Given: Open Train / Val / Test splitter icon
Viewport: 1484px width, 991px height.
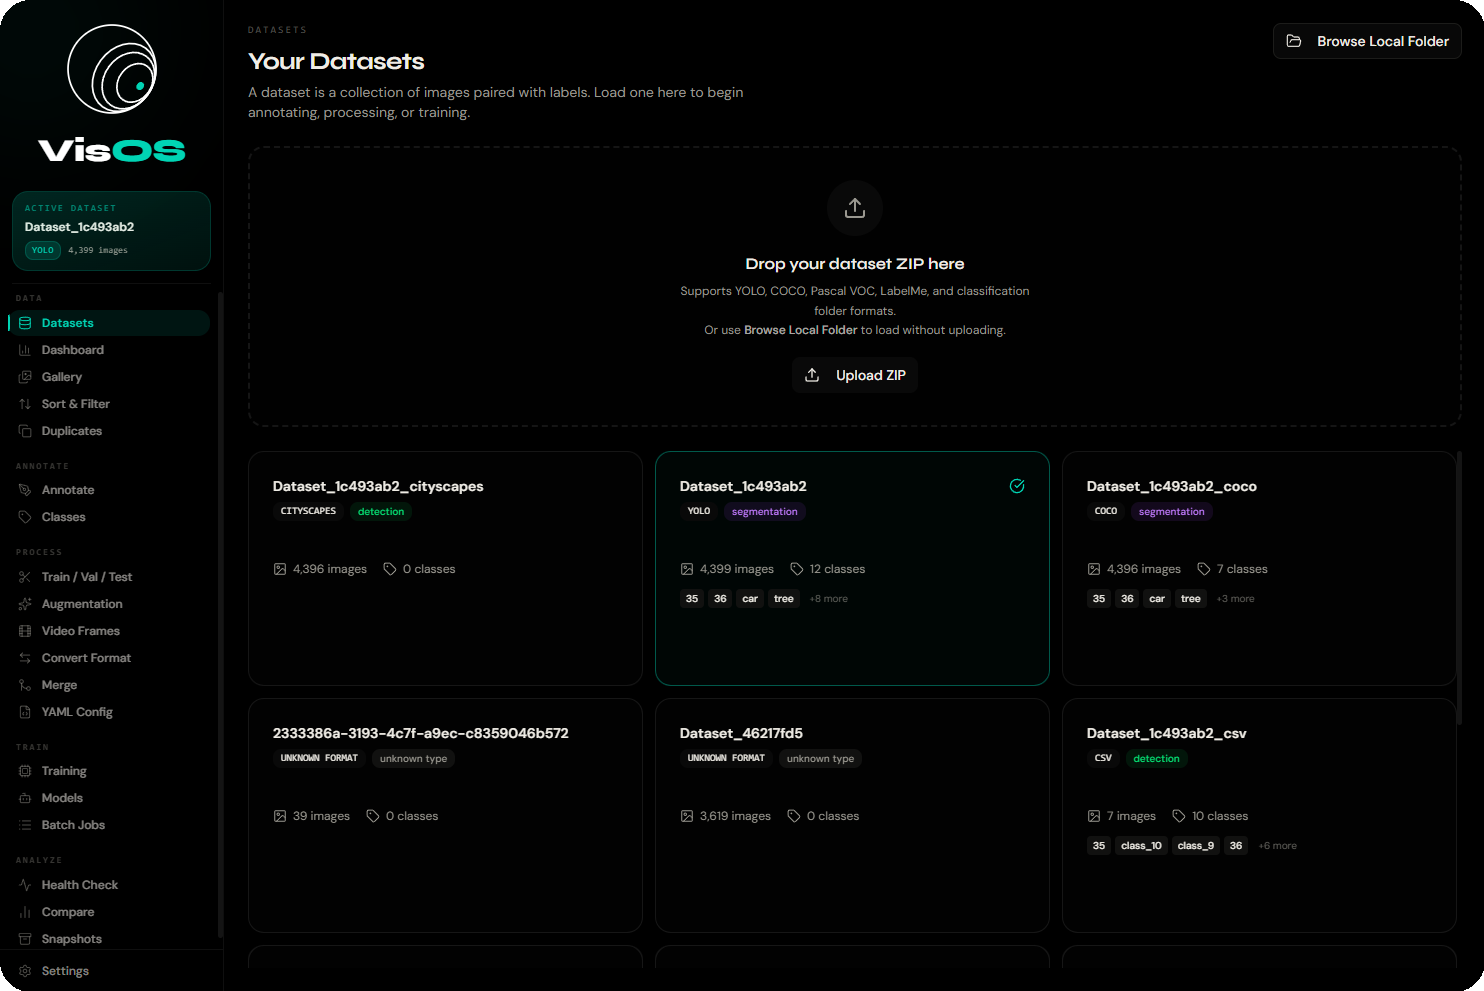Looking at the screenshot, I should [x=27, y=576].
